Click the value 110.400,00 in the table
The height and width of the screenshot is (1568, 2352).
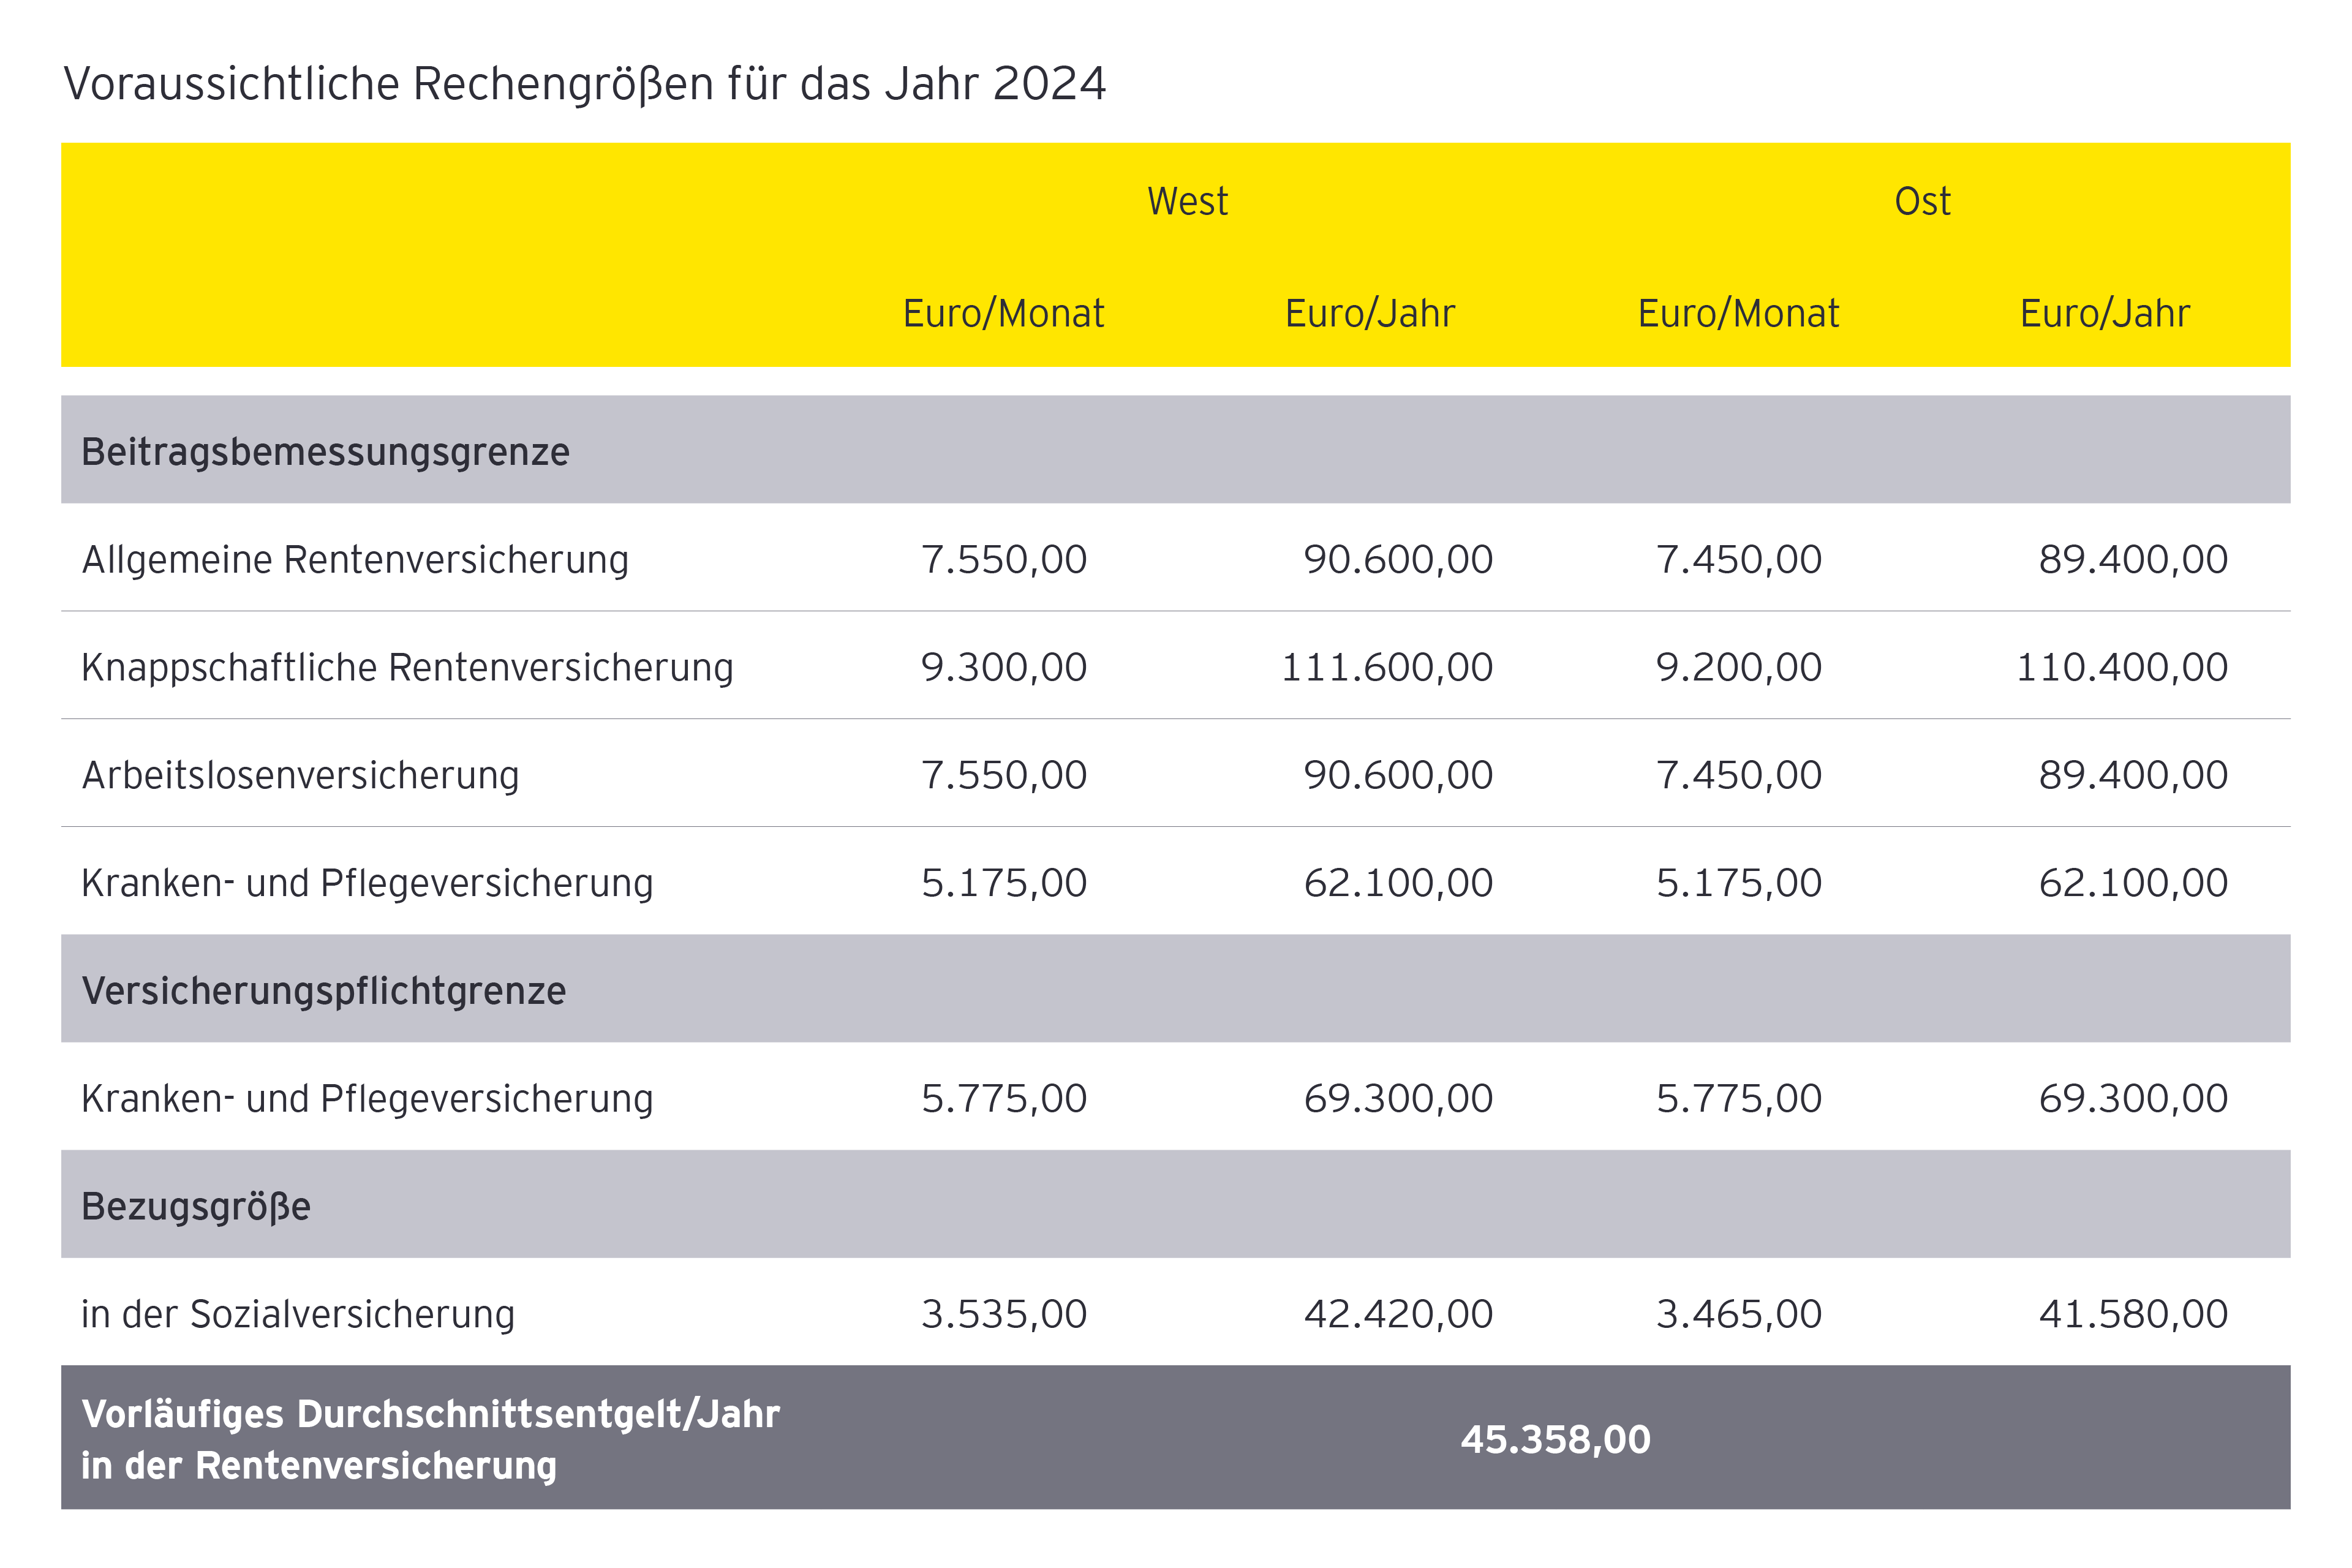pyautogui.click(x=2122, y=667)
